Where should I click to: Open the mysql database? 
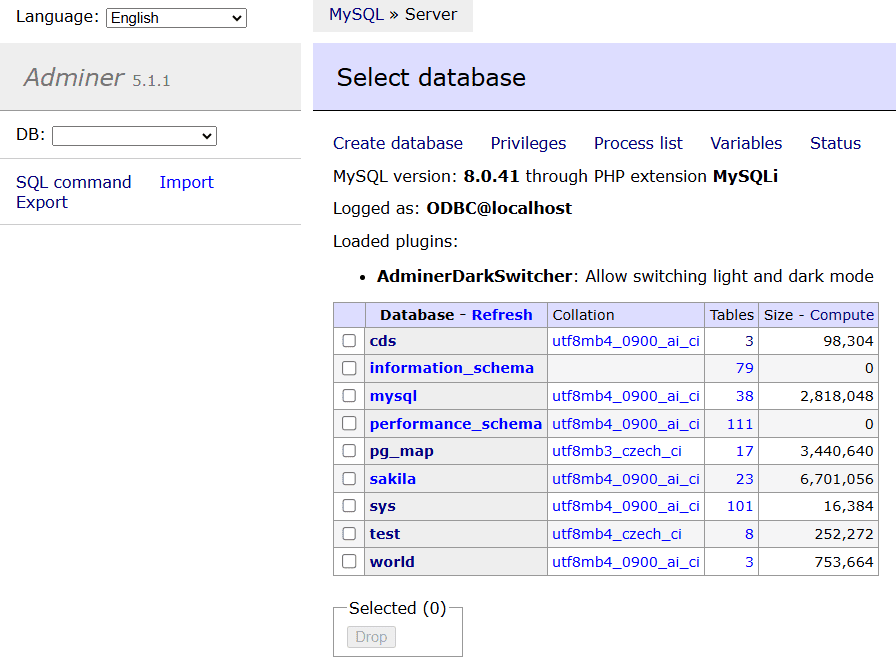point(393,396)
